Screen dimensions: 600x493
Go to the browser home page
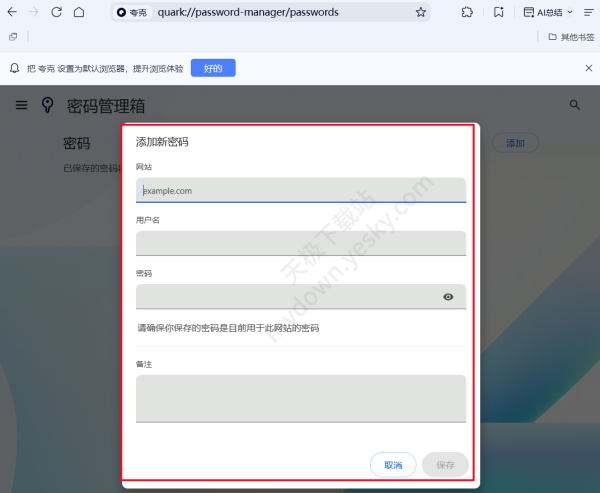coord(79,12)
